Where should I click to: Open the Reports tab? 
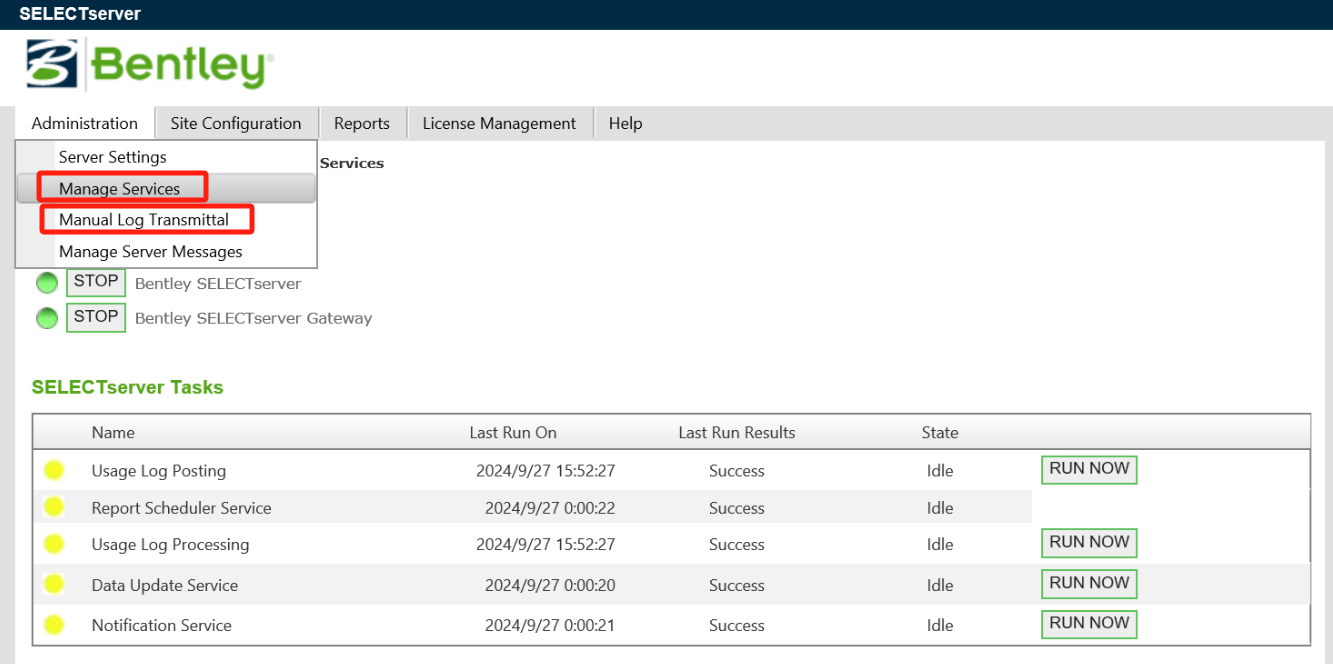[x=362, y=123]
